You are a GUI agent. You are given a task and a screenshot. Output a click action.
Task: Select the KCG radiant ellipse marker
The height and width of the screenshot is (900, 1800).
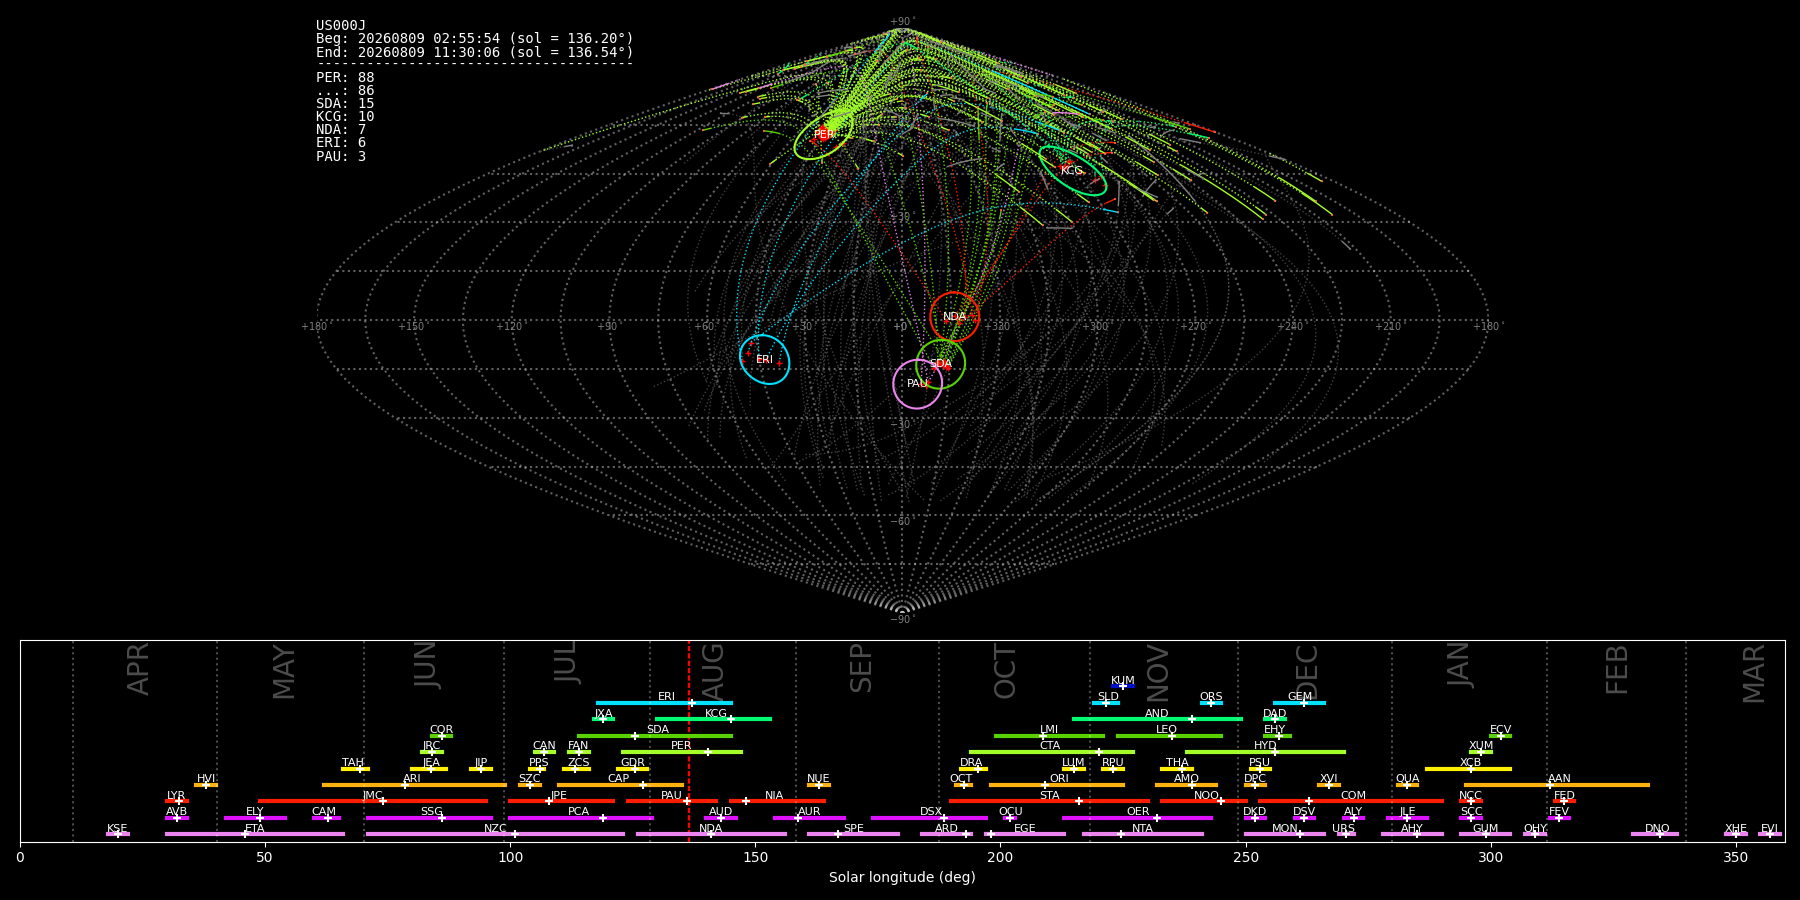tap(1072, 170)
